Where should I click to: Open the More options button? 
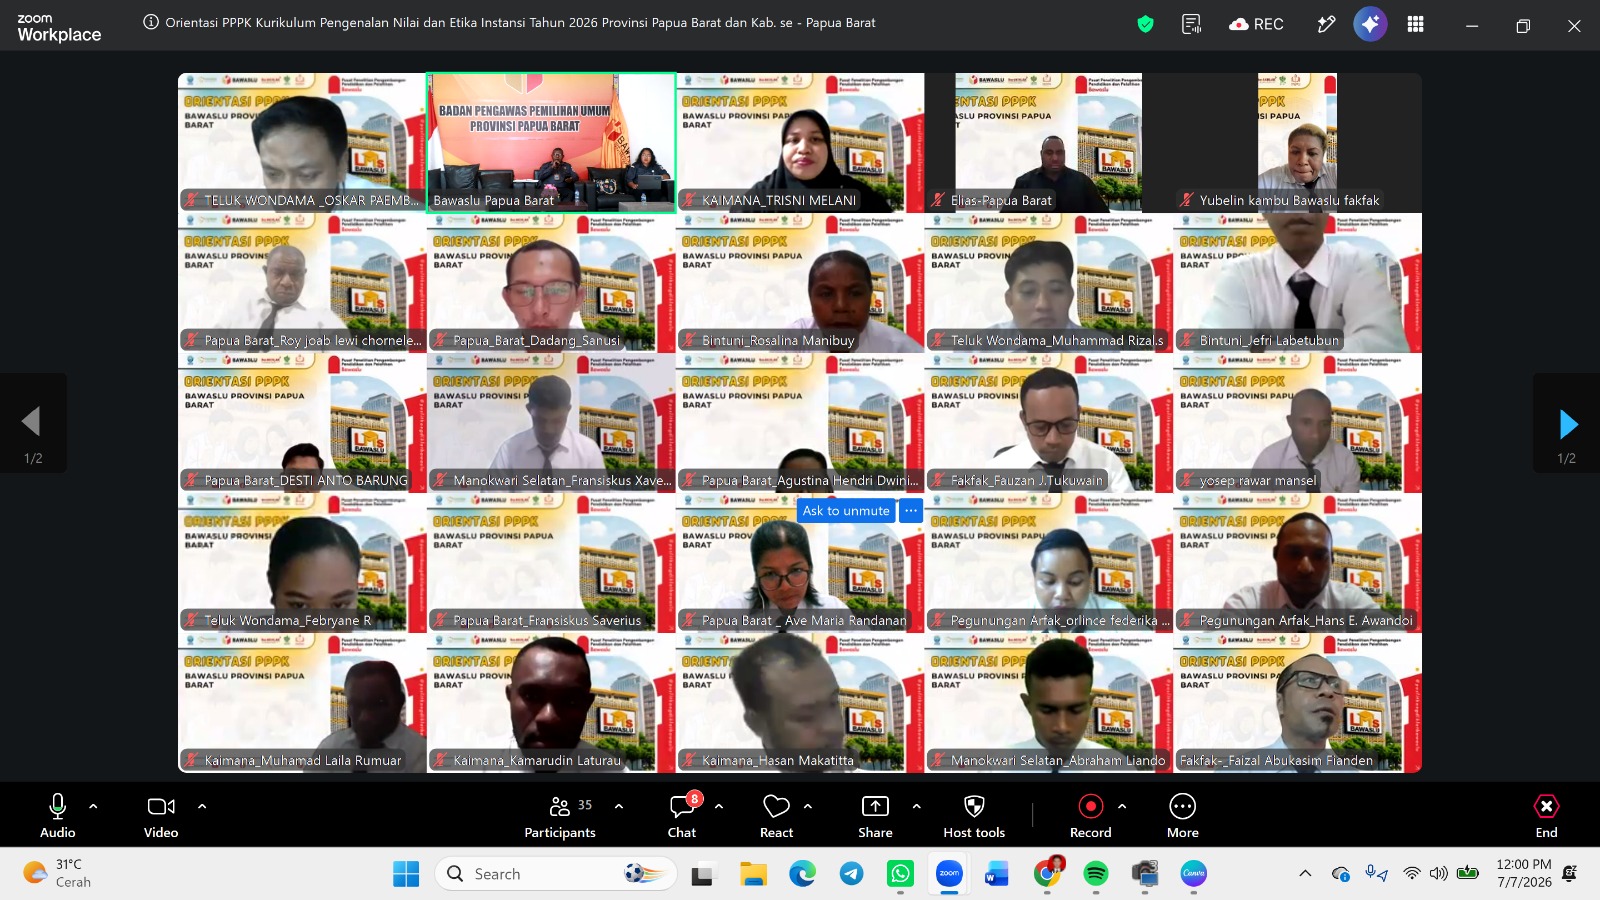pos(1182,816)
